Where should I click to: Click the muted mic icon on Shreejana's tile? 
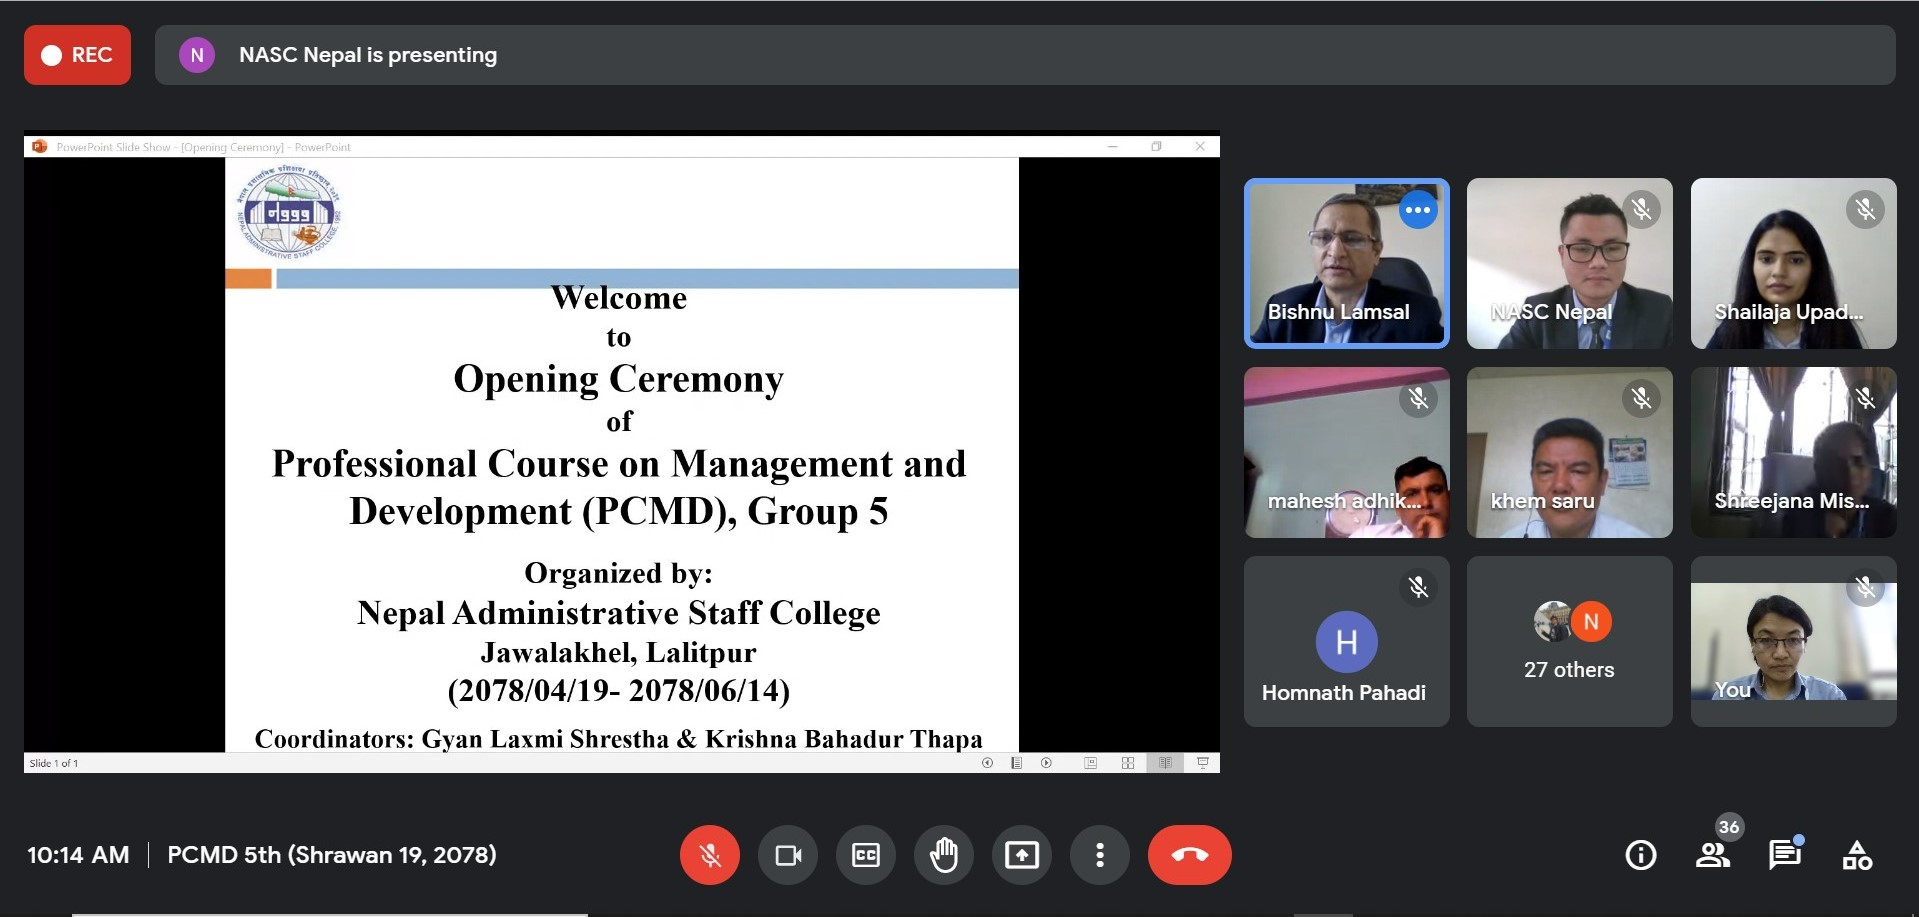(x=1866, y=398)
